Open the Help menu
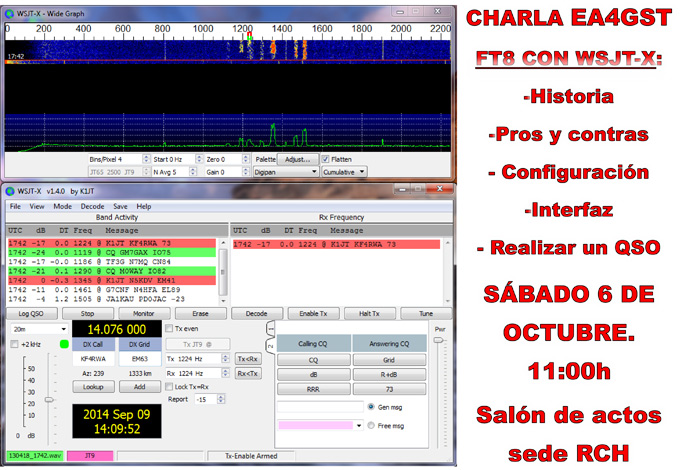680x470 pixels. tap(144, 206)
